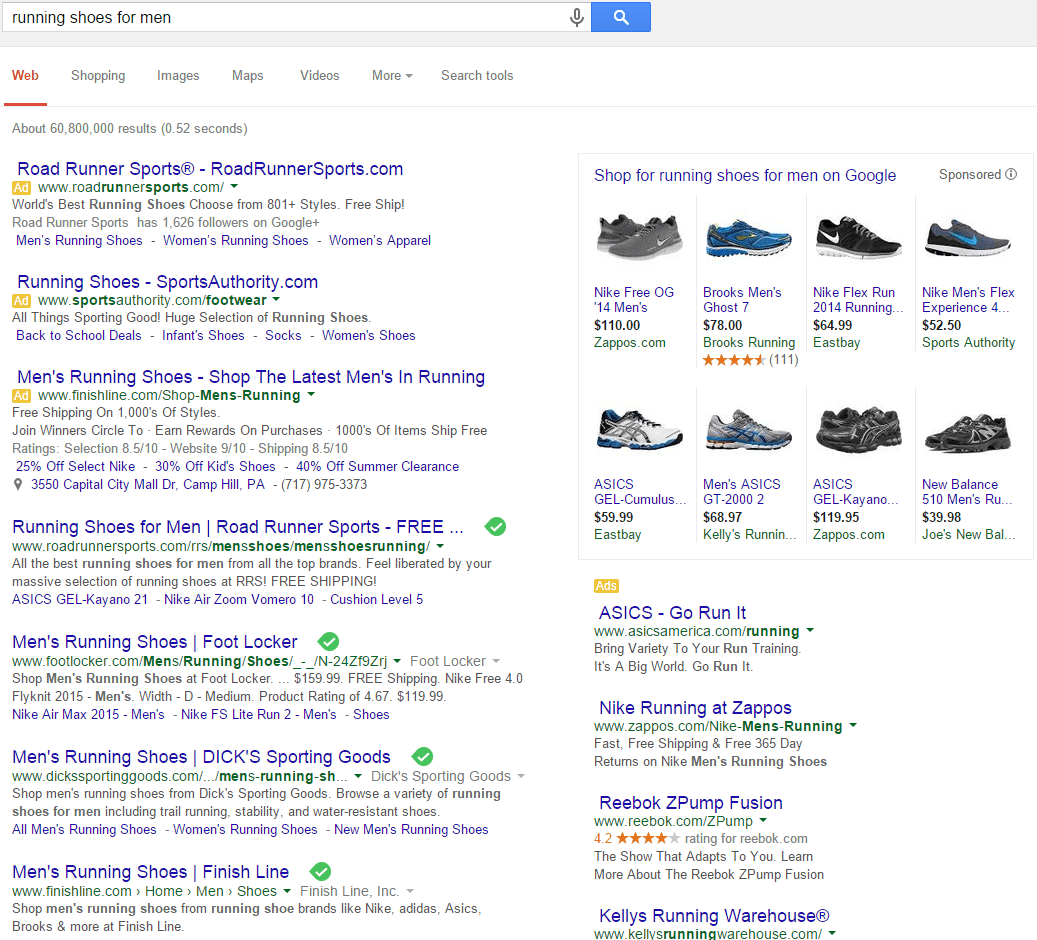Screen dimensions: 1037x940
Task: Open Men's Running Shoes | Finish Line result
Action: pyautogui.click(x=151, y=872)
